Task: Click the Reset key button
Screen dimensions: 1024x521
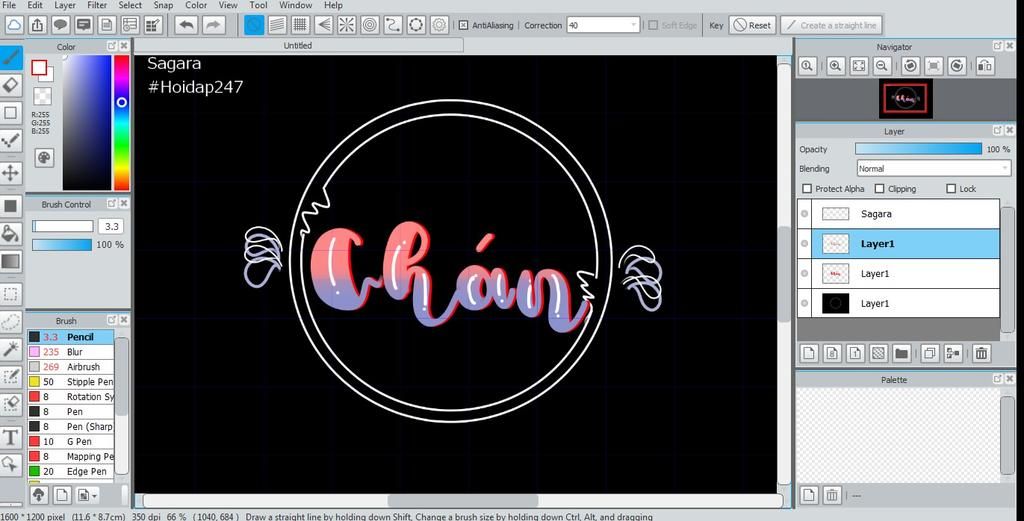Action: click(x=752, y=25)
